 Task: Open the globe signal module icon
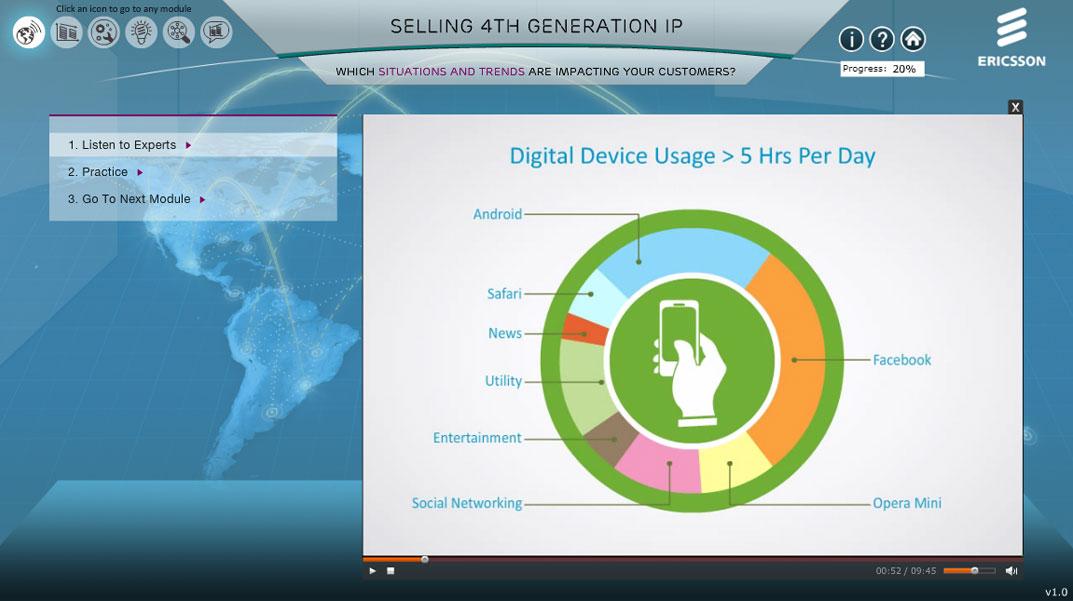point(29,32)
